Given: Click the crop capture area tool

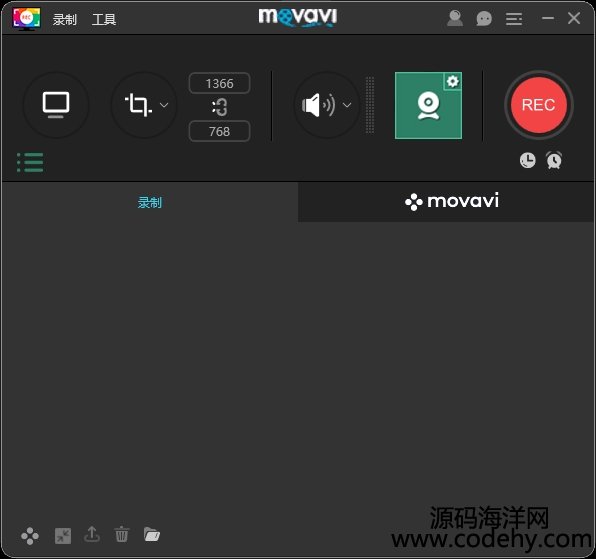Looking at the screenshot, I should pyautogui.click(x=138, y=105).
